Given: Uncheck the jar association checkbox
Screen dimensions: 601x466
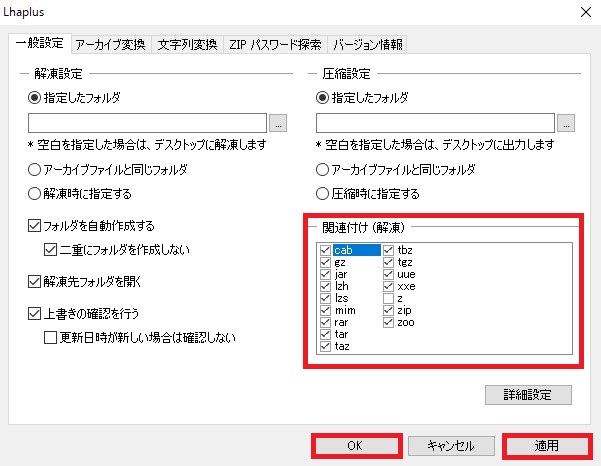Looking at the screenshot, I should [325, 274].
